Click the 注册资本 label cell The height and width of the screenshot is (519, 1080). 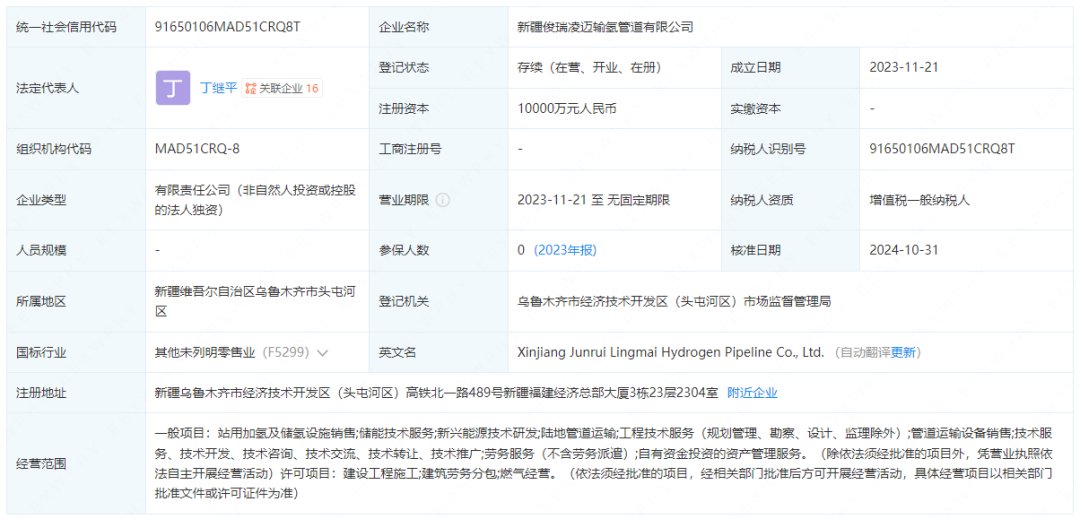(439, 108)
